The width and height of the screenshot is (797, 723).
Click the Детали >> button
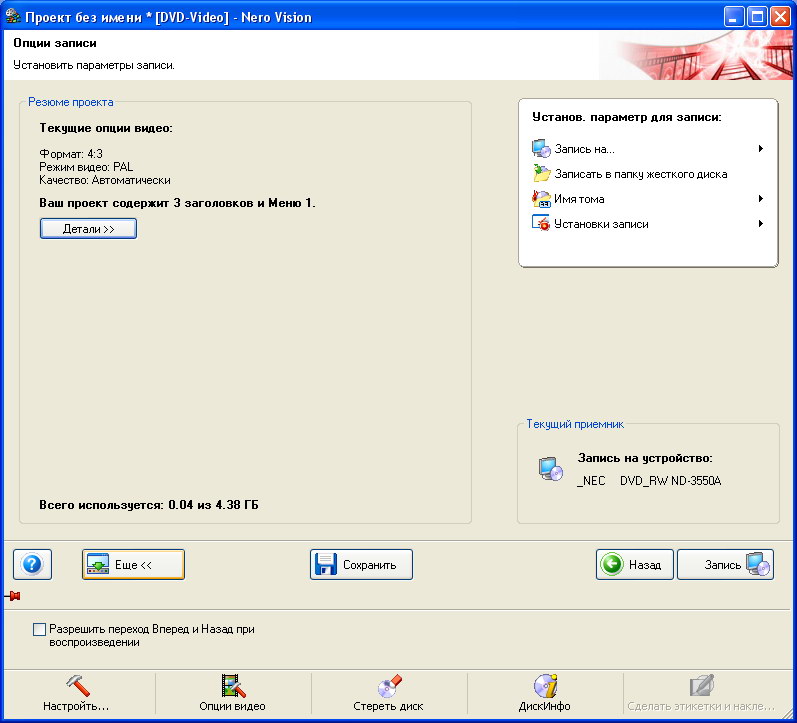(x=88, y=229)
